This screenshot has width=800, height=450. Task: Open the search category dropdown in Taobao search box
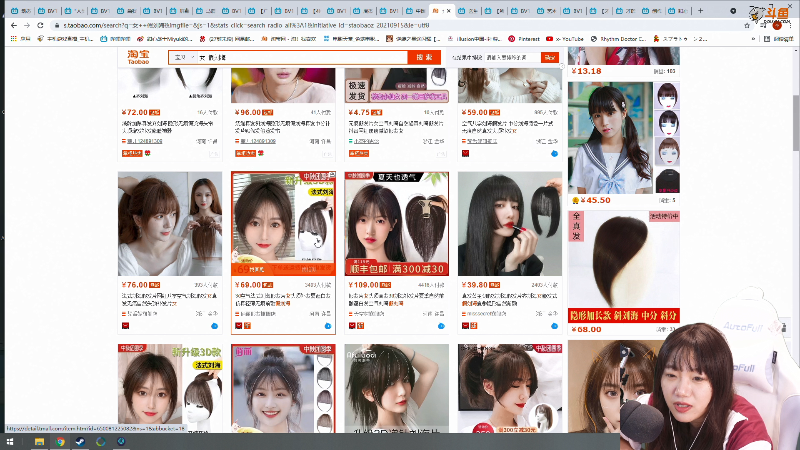coord(184,58)
